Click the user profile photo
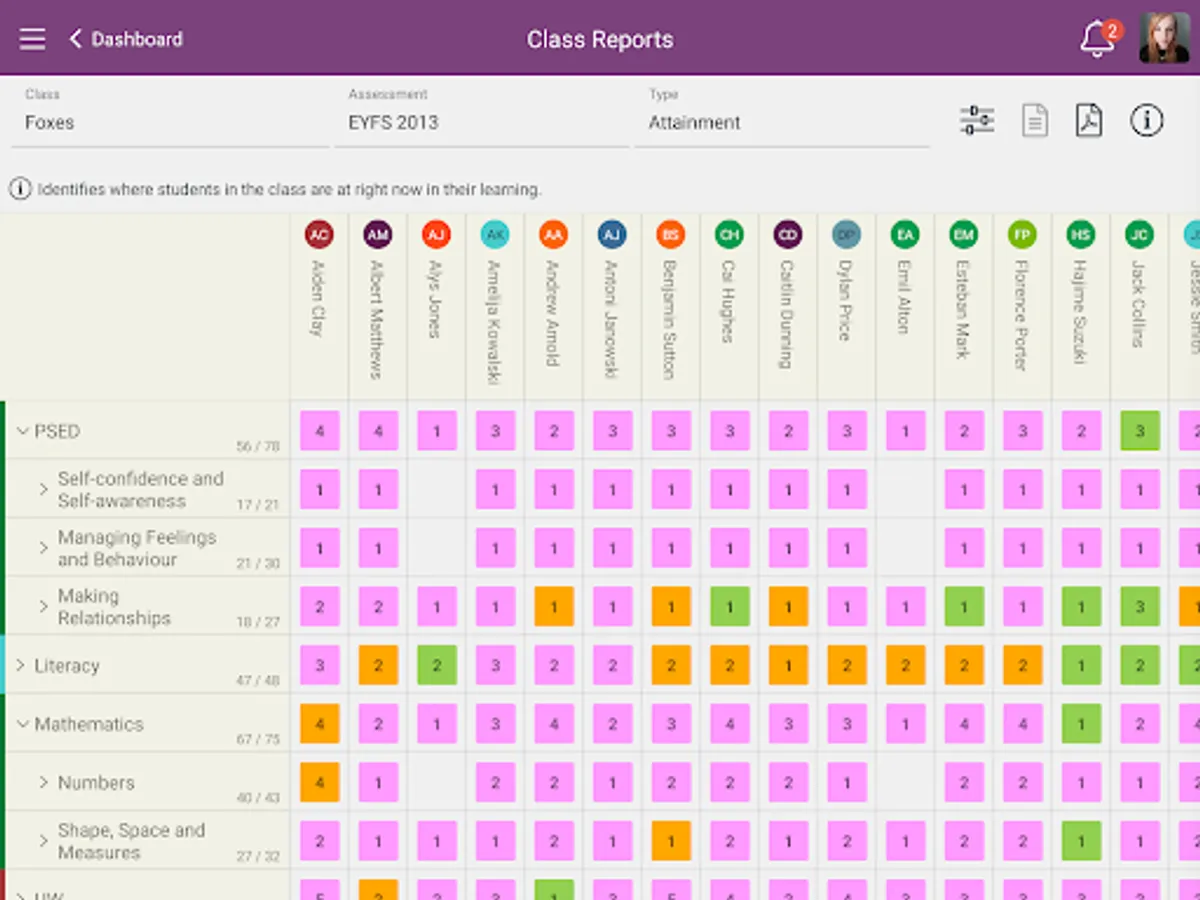 tap(1165, 39)
